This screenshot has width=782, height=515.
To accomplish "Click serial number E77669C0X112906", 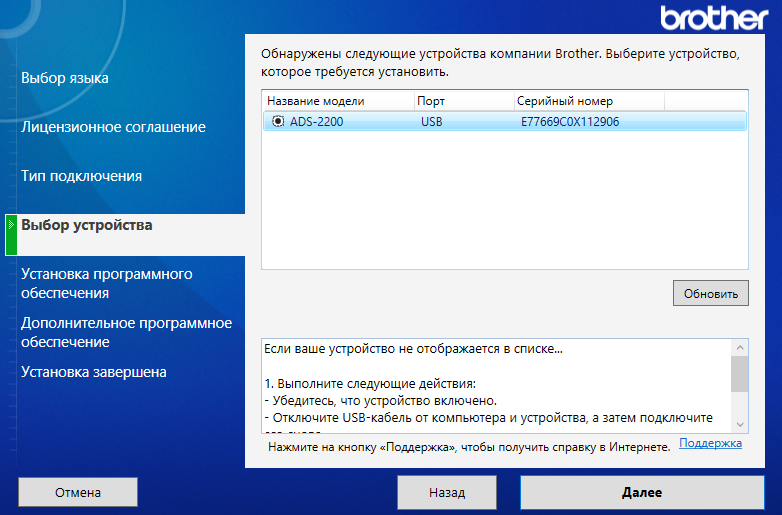I will (570, 122).
